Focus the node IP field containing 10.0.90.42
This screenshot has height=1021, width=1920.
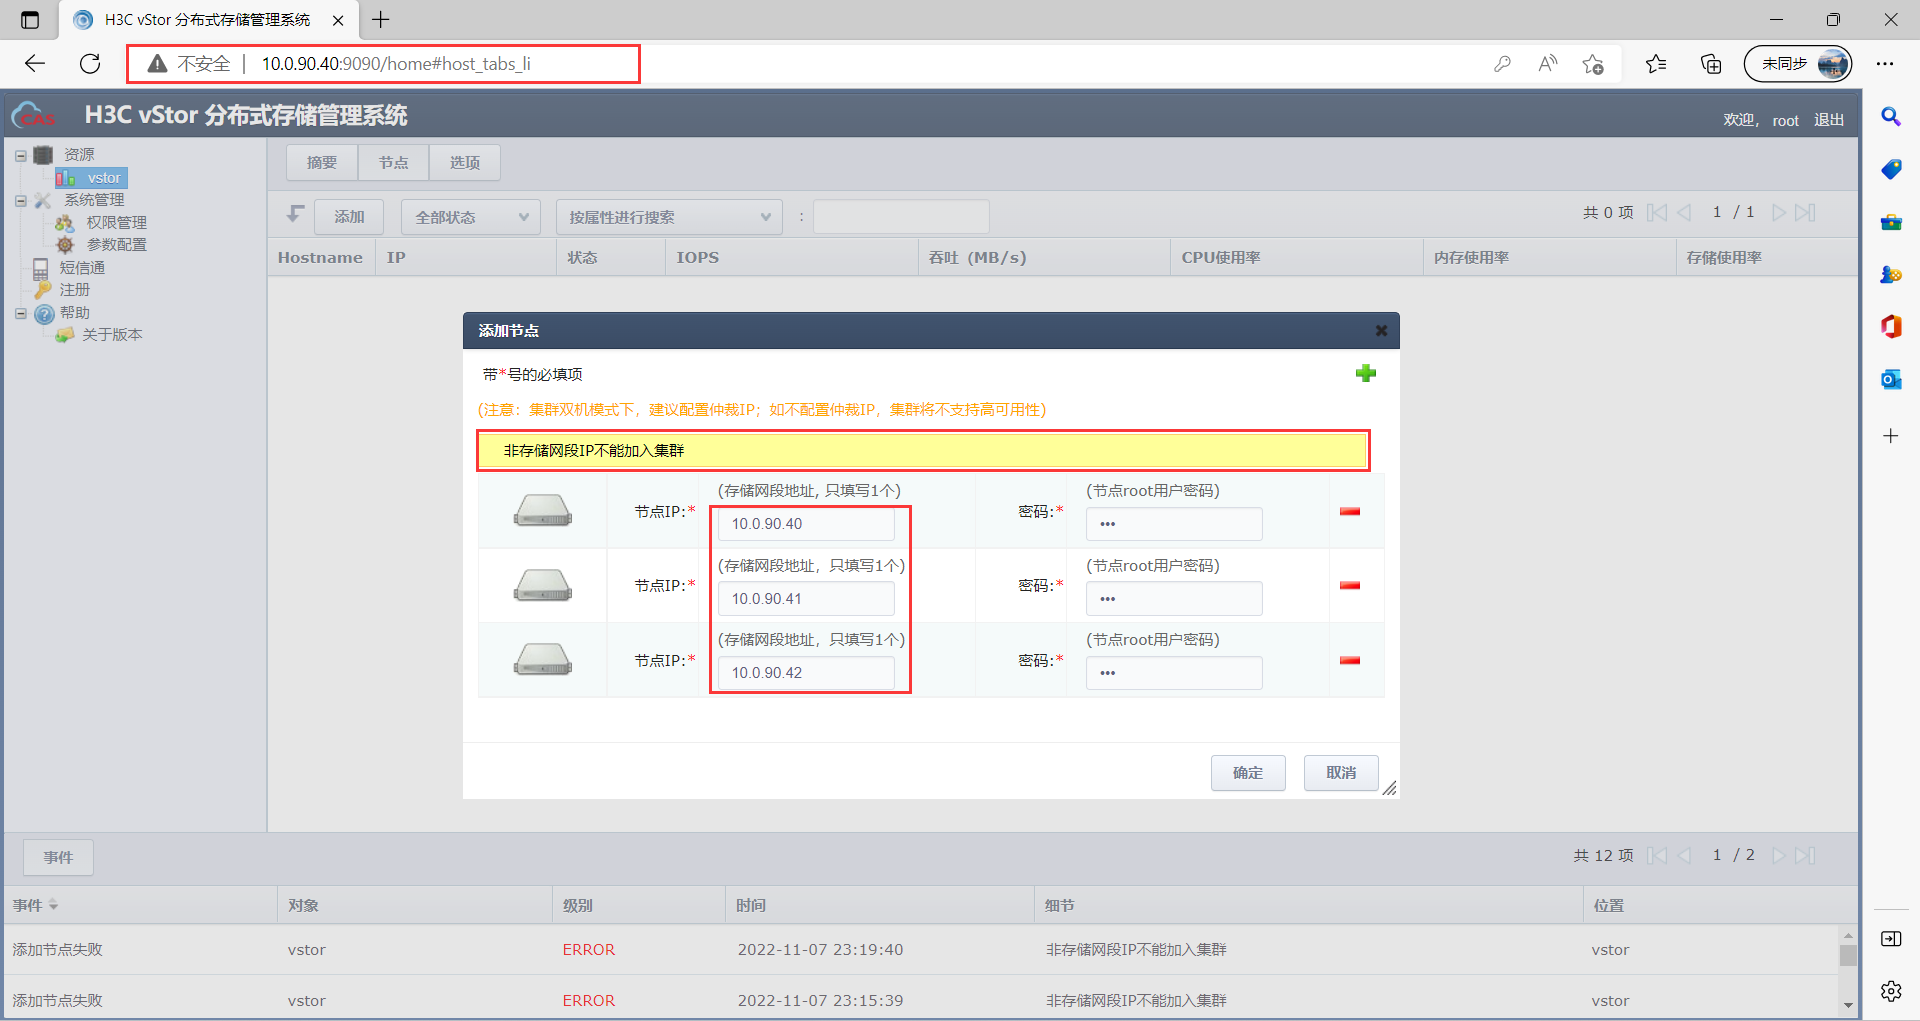(806, 673)
